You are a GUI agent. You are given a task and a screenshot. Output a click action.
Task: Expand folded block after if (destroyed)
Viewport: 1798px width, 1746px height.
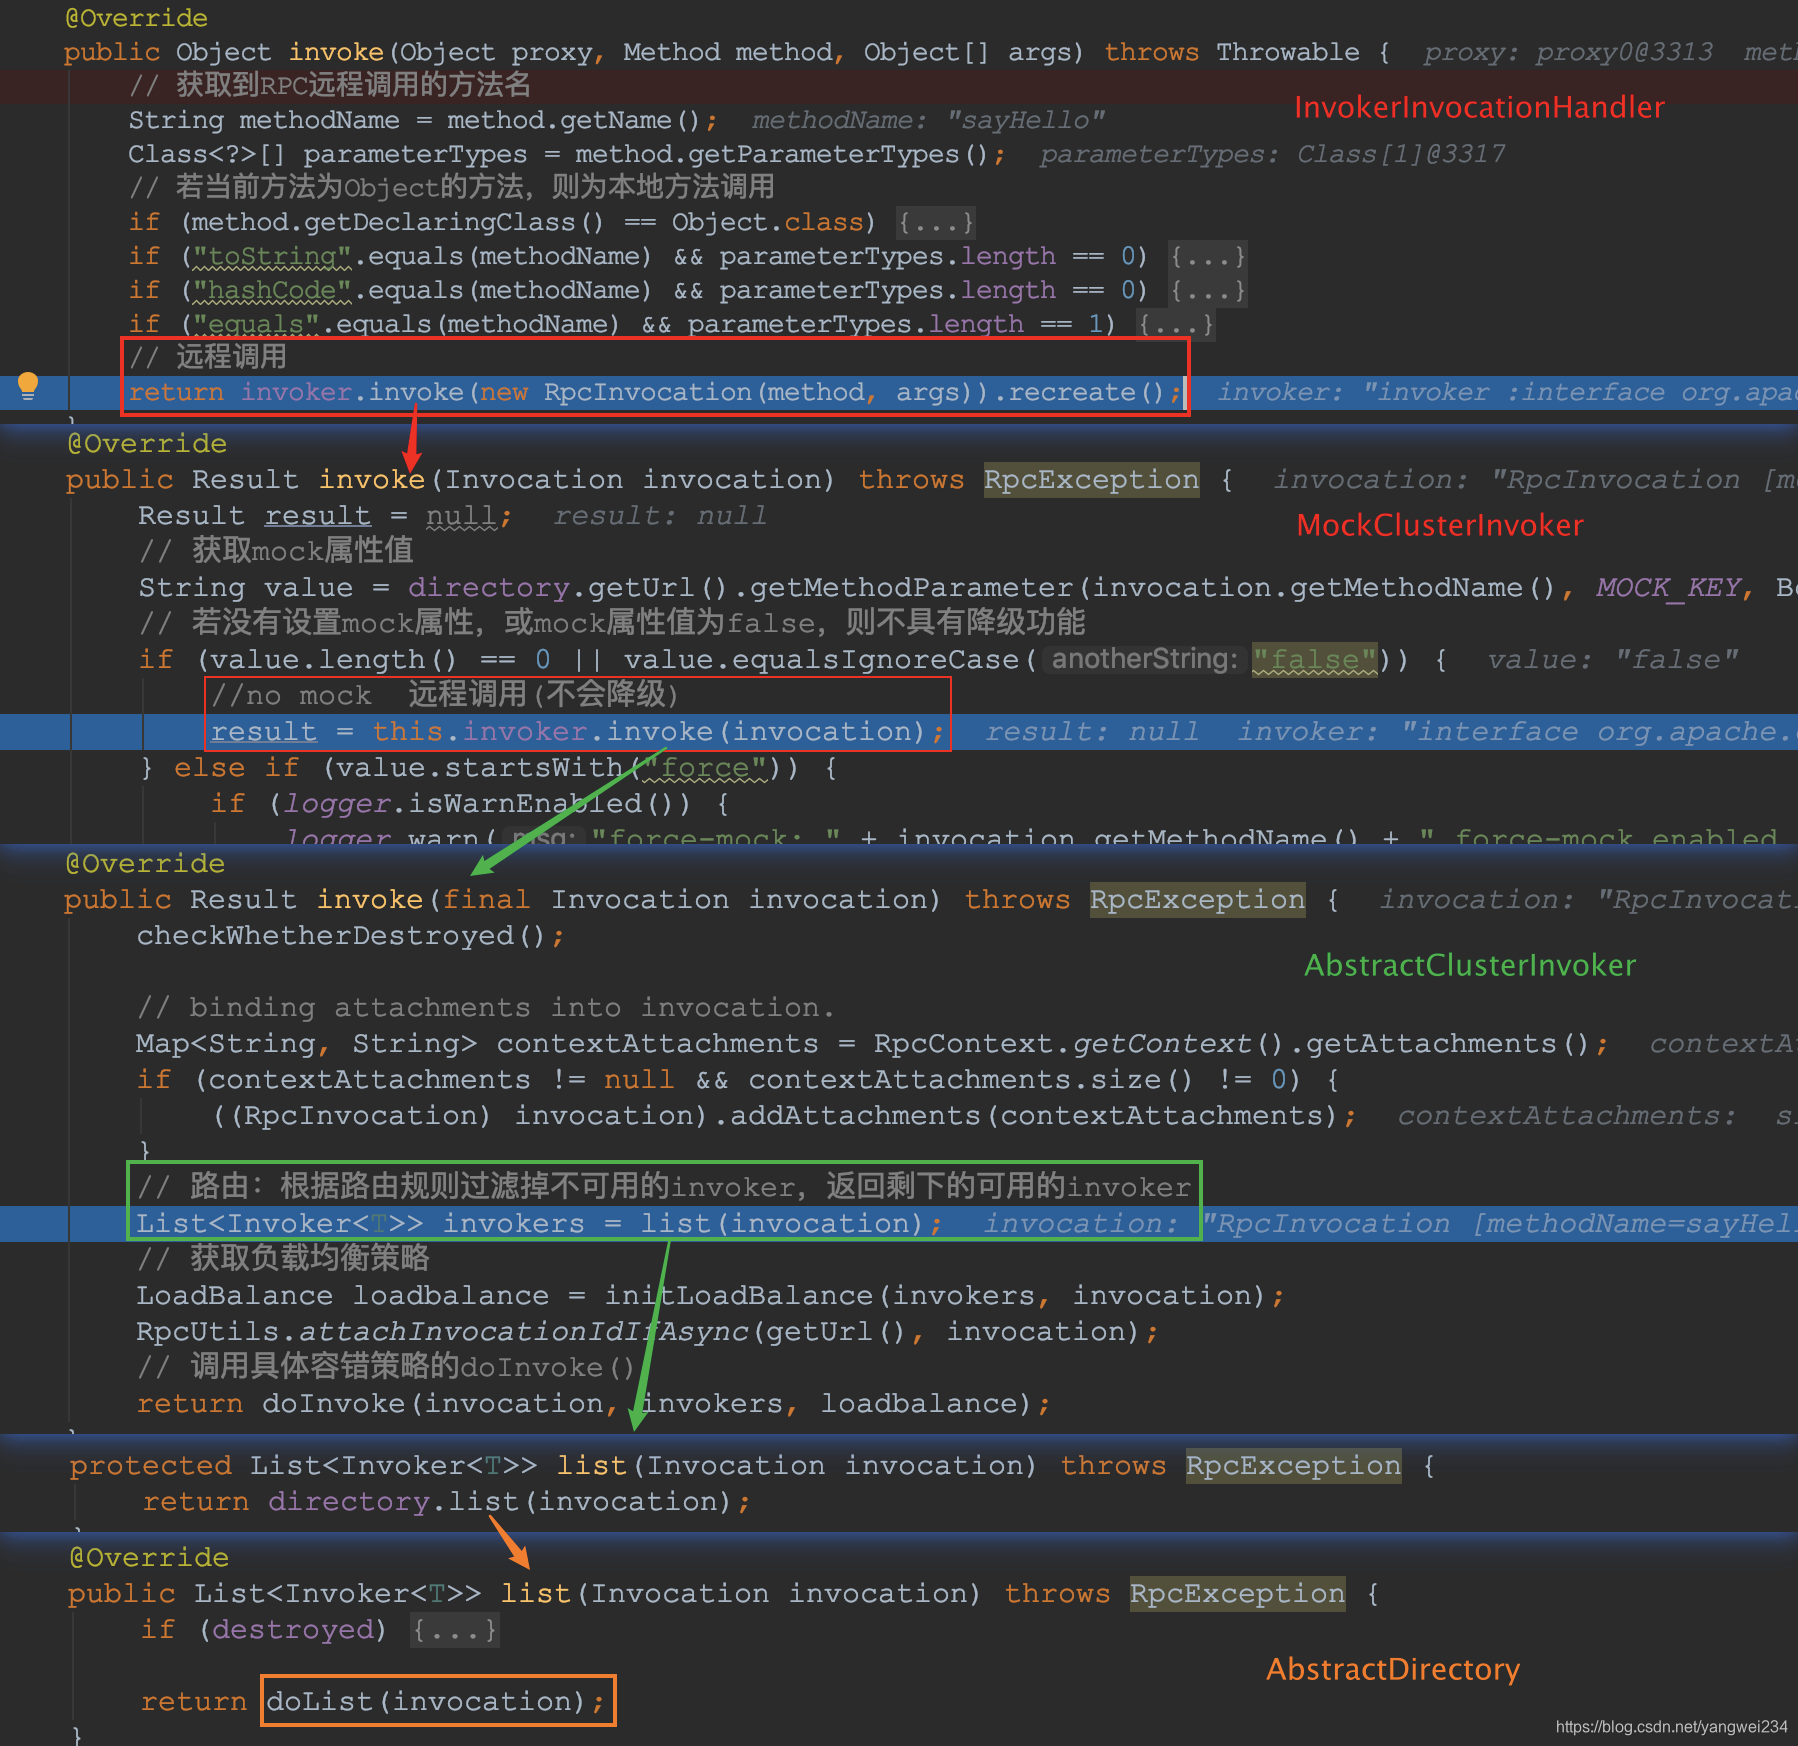tap(455, 1630)
